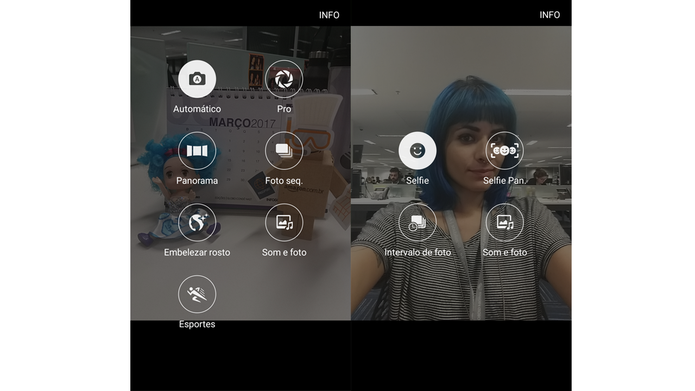Click the Foto seq. label text
This screenshot has height=391, width=695.
284,181
